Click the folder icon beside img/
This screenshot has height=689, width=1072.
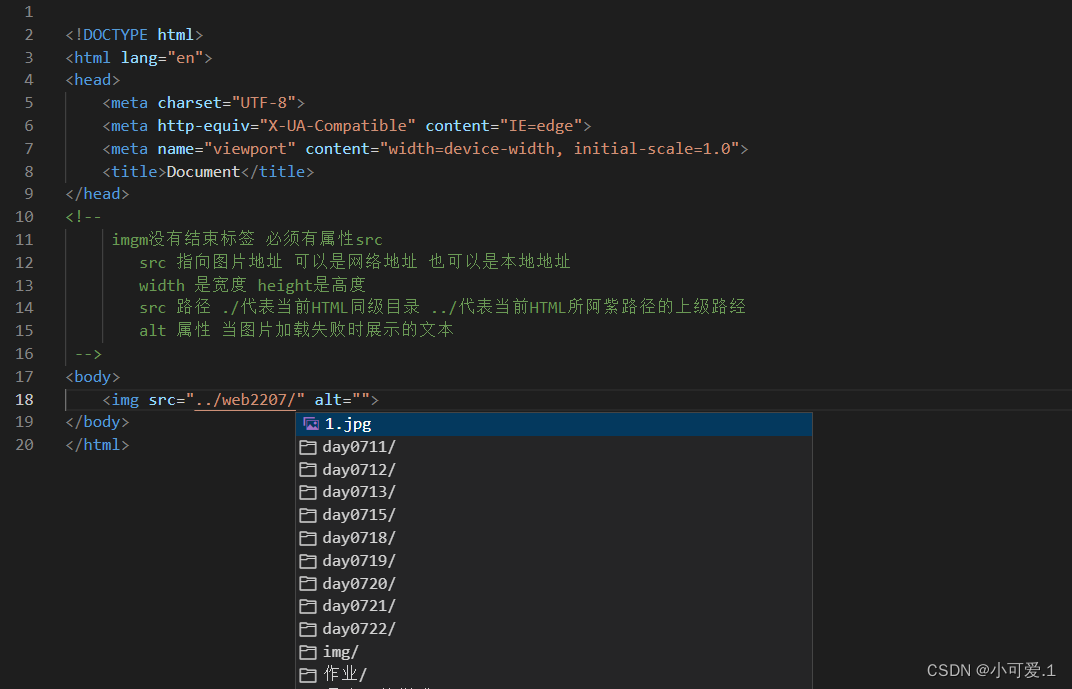[x=308, y=651]
